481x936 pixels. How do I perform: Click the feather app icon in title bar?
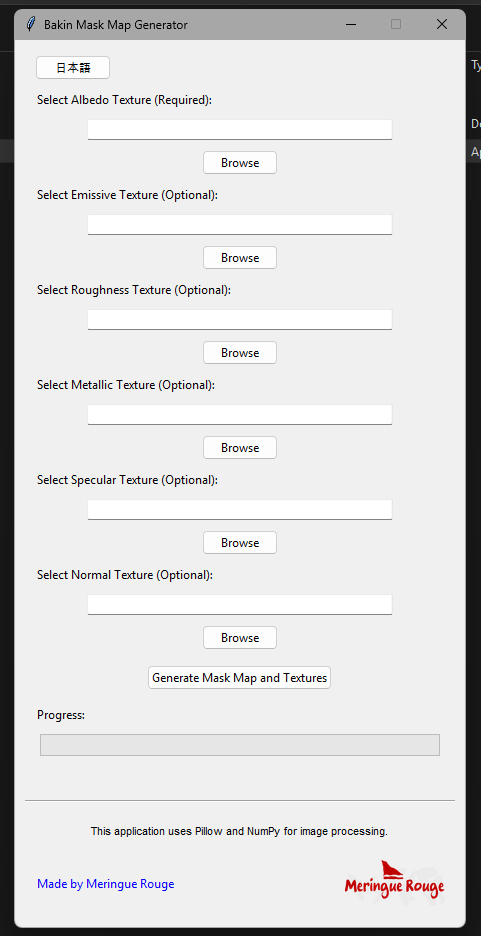(30, 24)
